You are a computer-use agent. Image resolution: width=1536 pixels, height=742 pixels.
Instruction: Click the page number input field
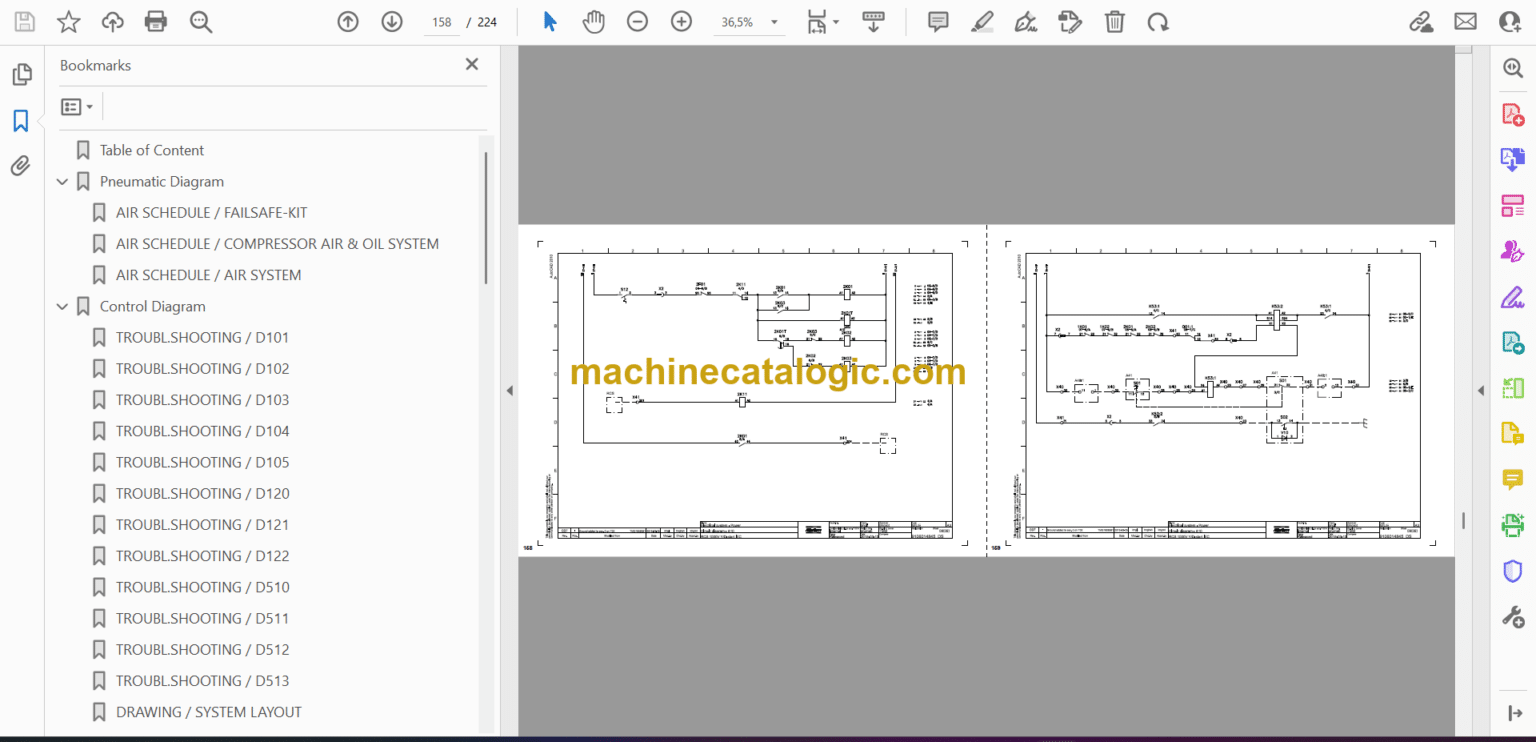point(440,21)
